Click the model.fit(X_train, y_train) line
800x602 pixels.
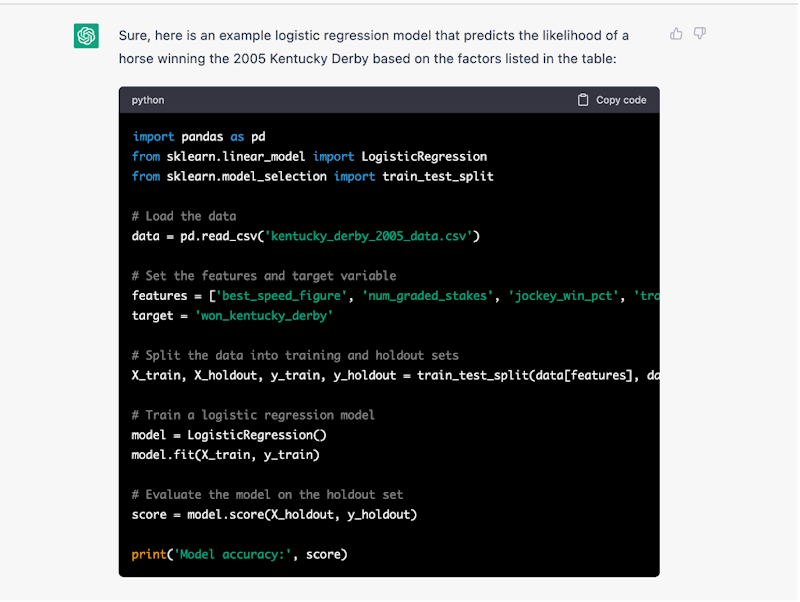click(225, 455)
